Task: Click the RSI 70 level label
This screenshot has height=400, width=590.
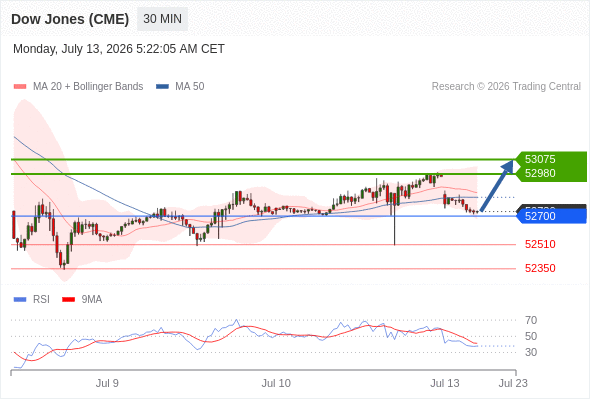Action: pyautogui.click(x=531, y=320)
